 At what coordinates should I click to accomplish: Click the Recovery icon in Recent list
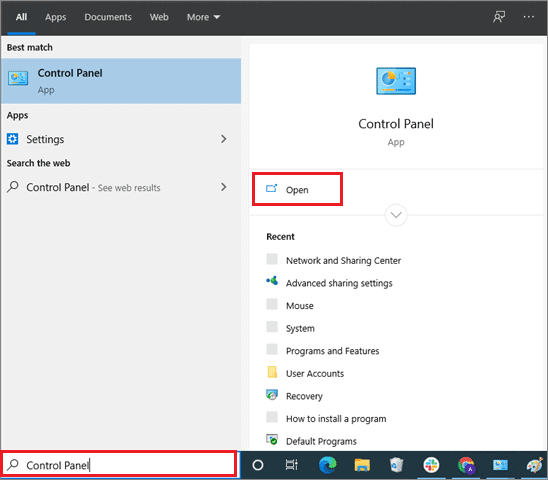click(272, 395)
